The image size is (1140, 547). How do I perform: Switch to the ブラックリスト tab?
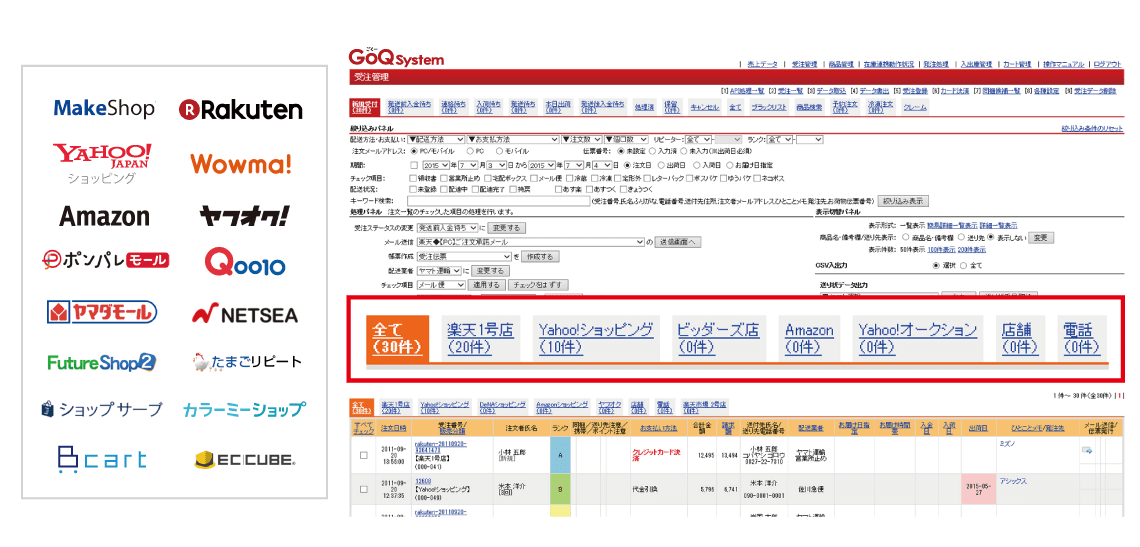click(769, 107)
